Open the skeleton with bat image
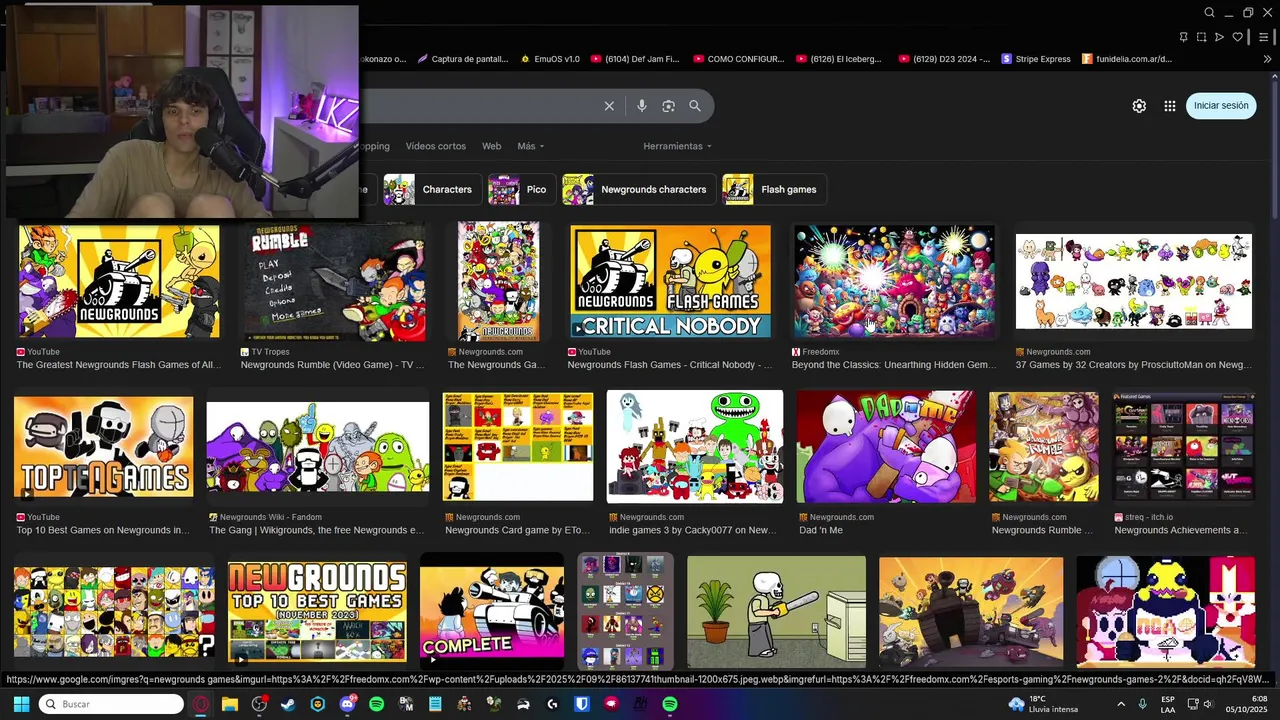Viewport: 1280px width, 720px height. point(777,612)
